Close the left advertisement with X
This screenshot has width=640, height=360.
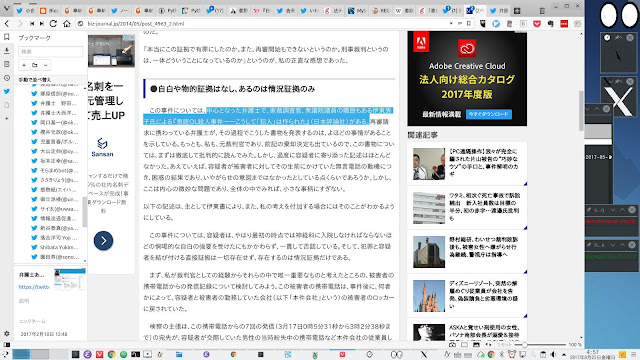click(132, 37)
